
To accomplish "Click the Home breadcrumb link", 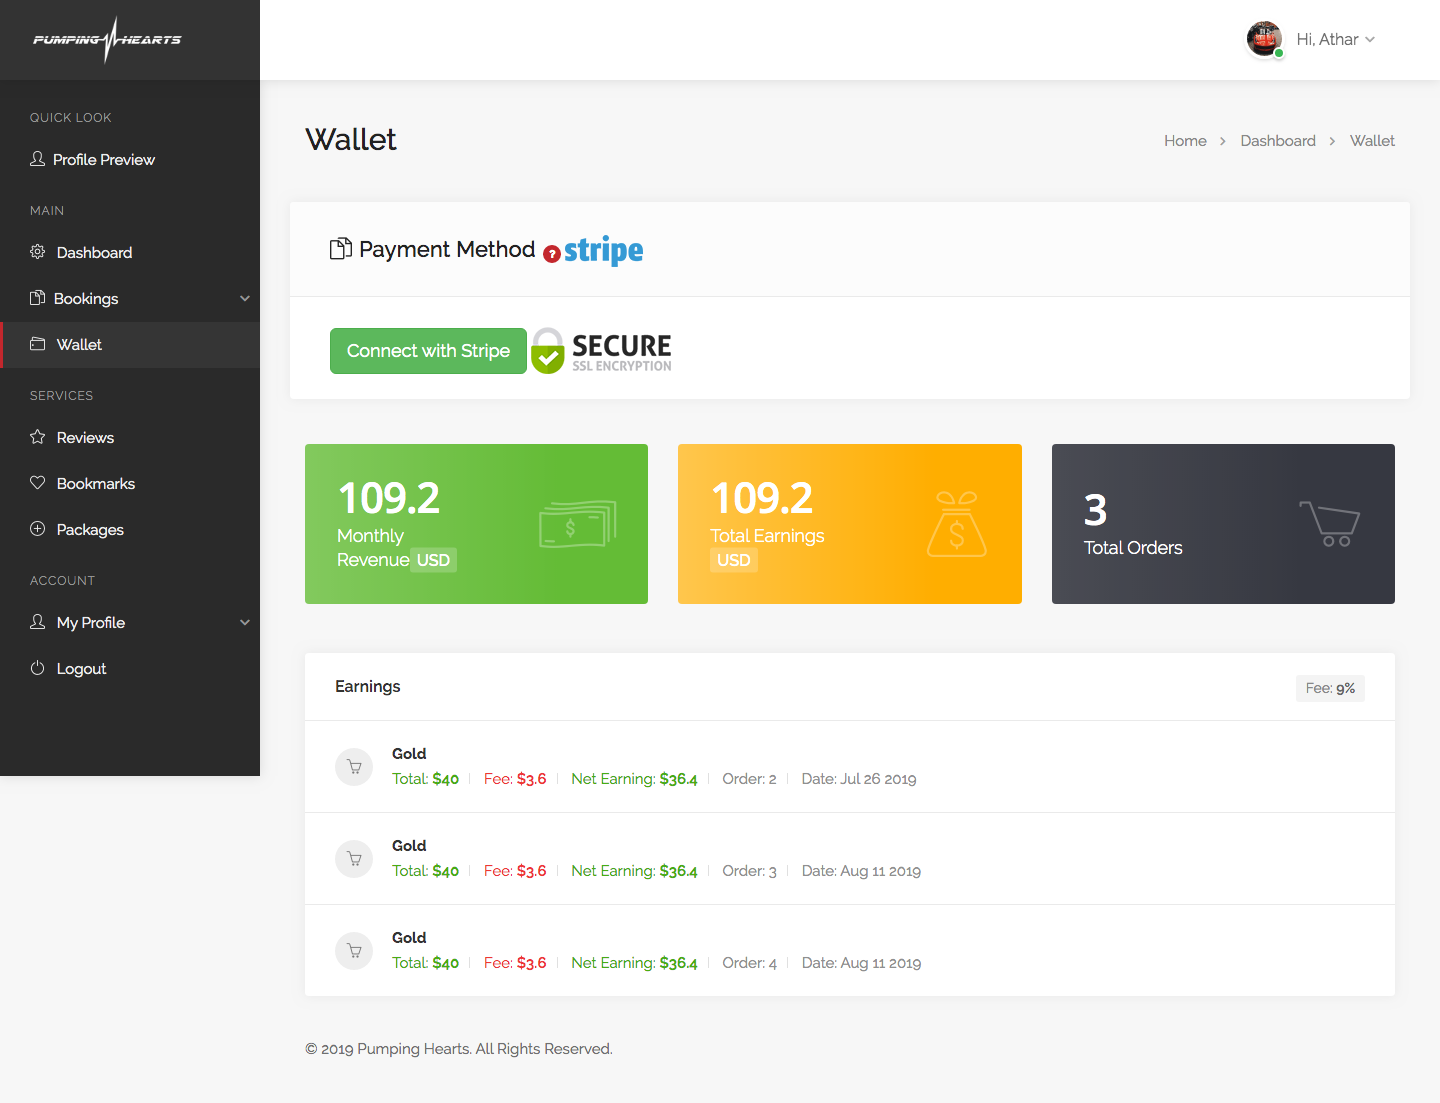I will tap(1185, 141).
